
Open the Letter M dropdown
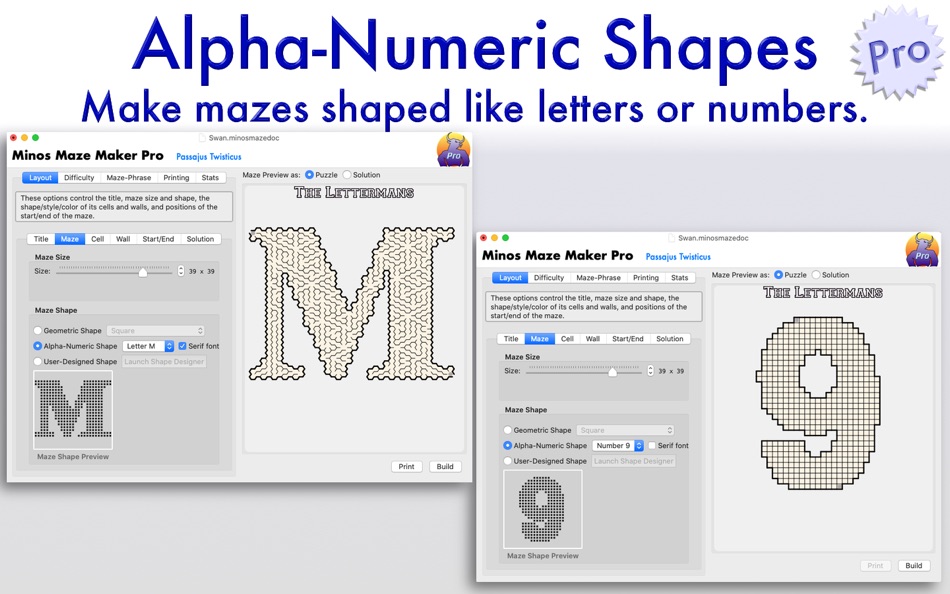pos(148,346)
